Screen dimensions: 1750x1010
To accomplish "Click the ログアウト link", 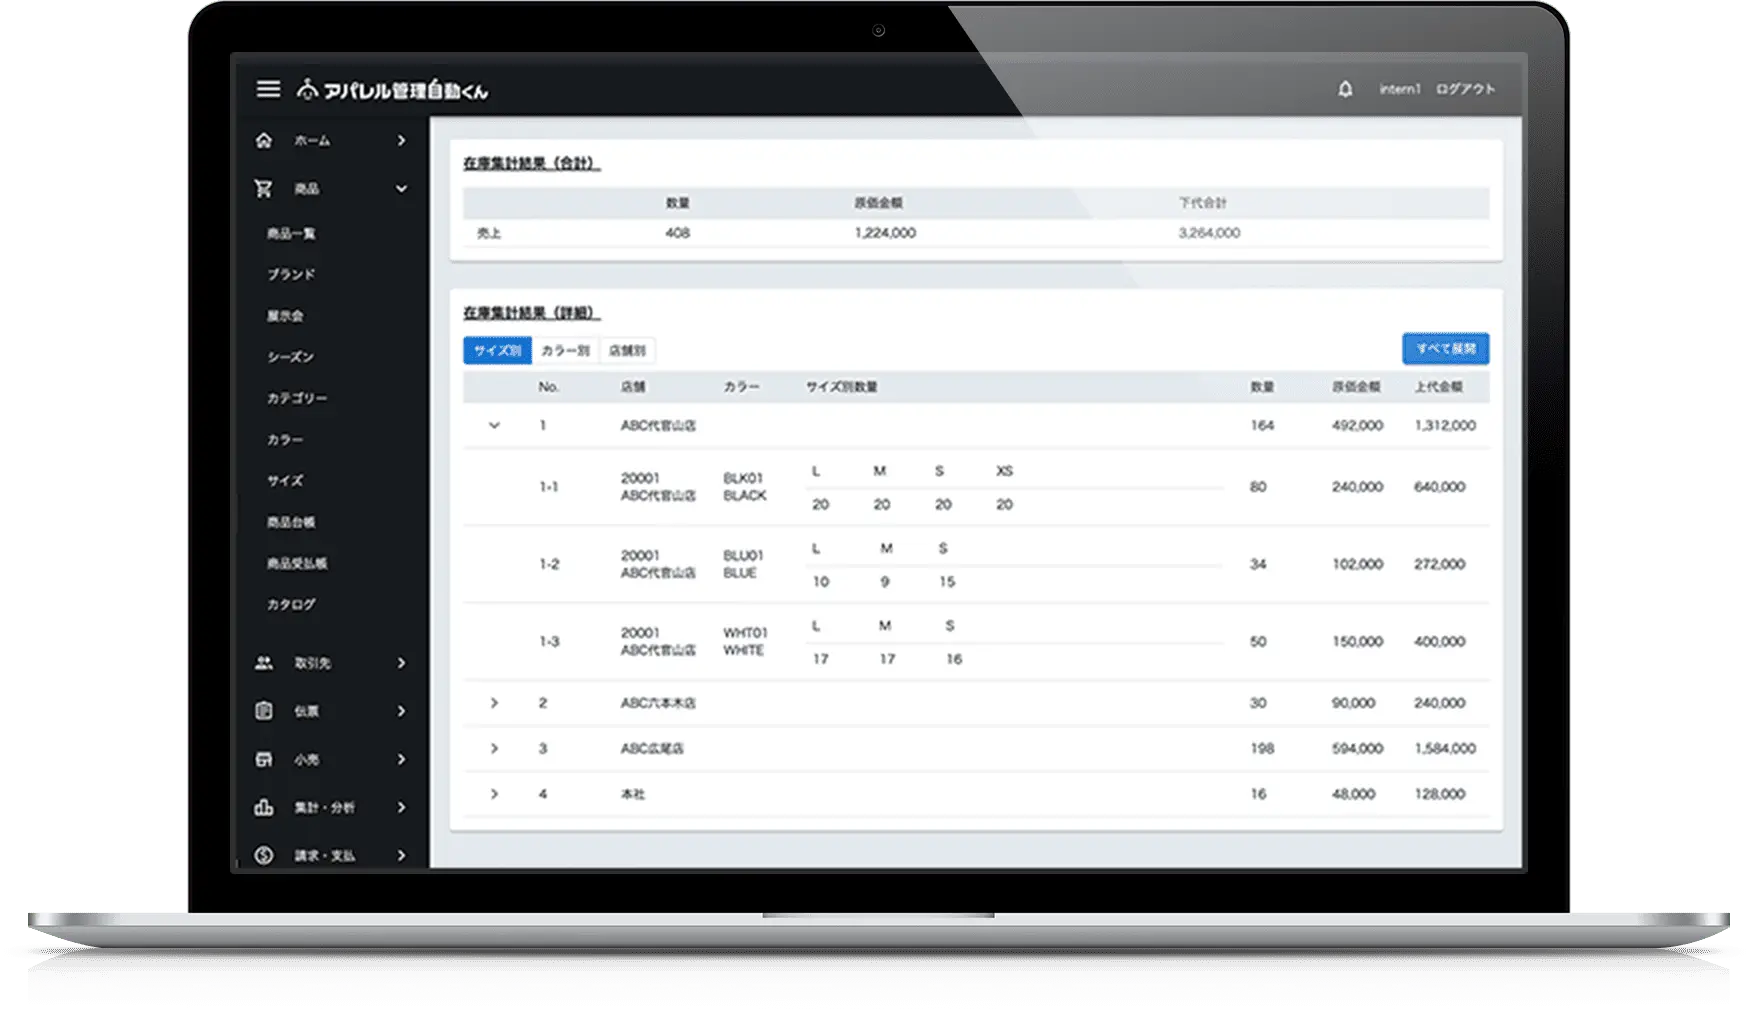I will click(x=1465, y=89).
